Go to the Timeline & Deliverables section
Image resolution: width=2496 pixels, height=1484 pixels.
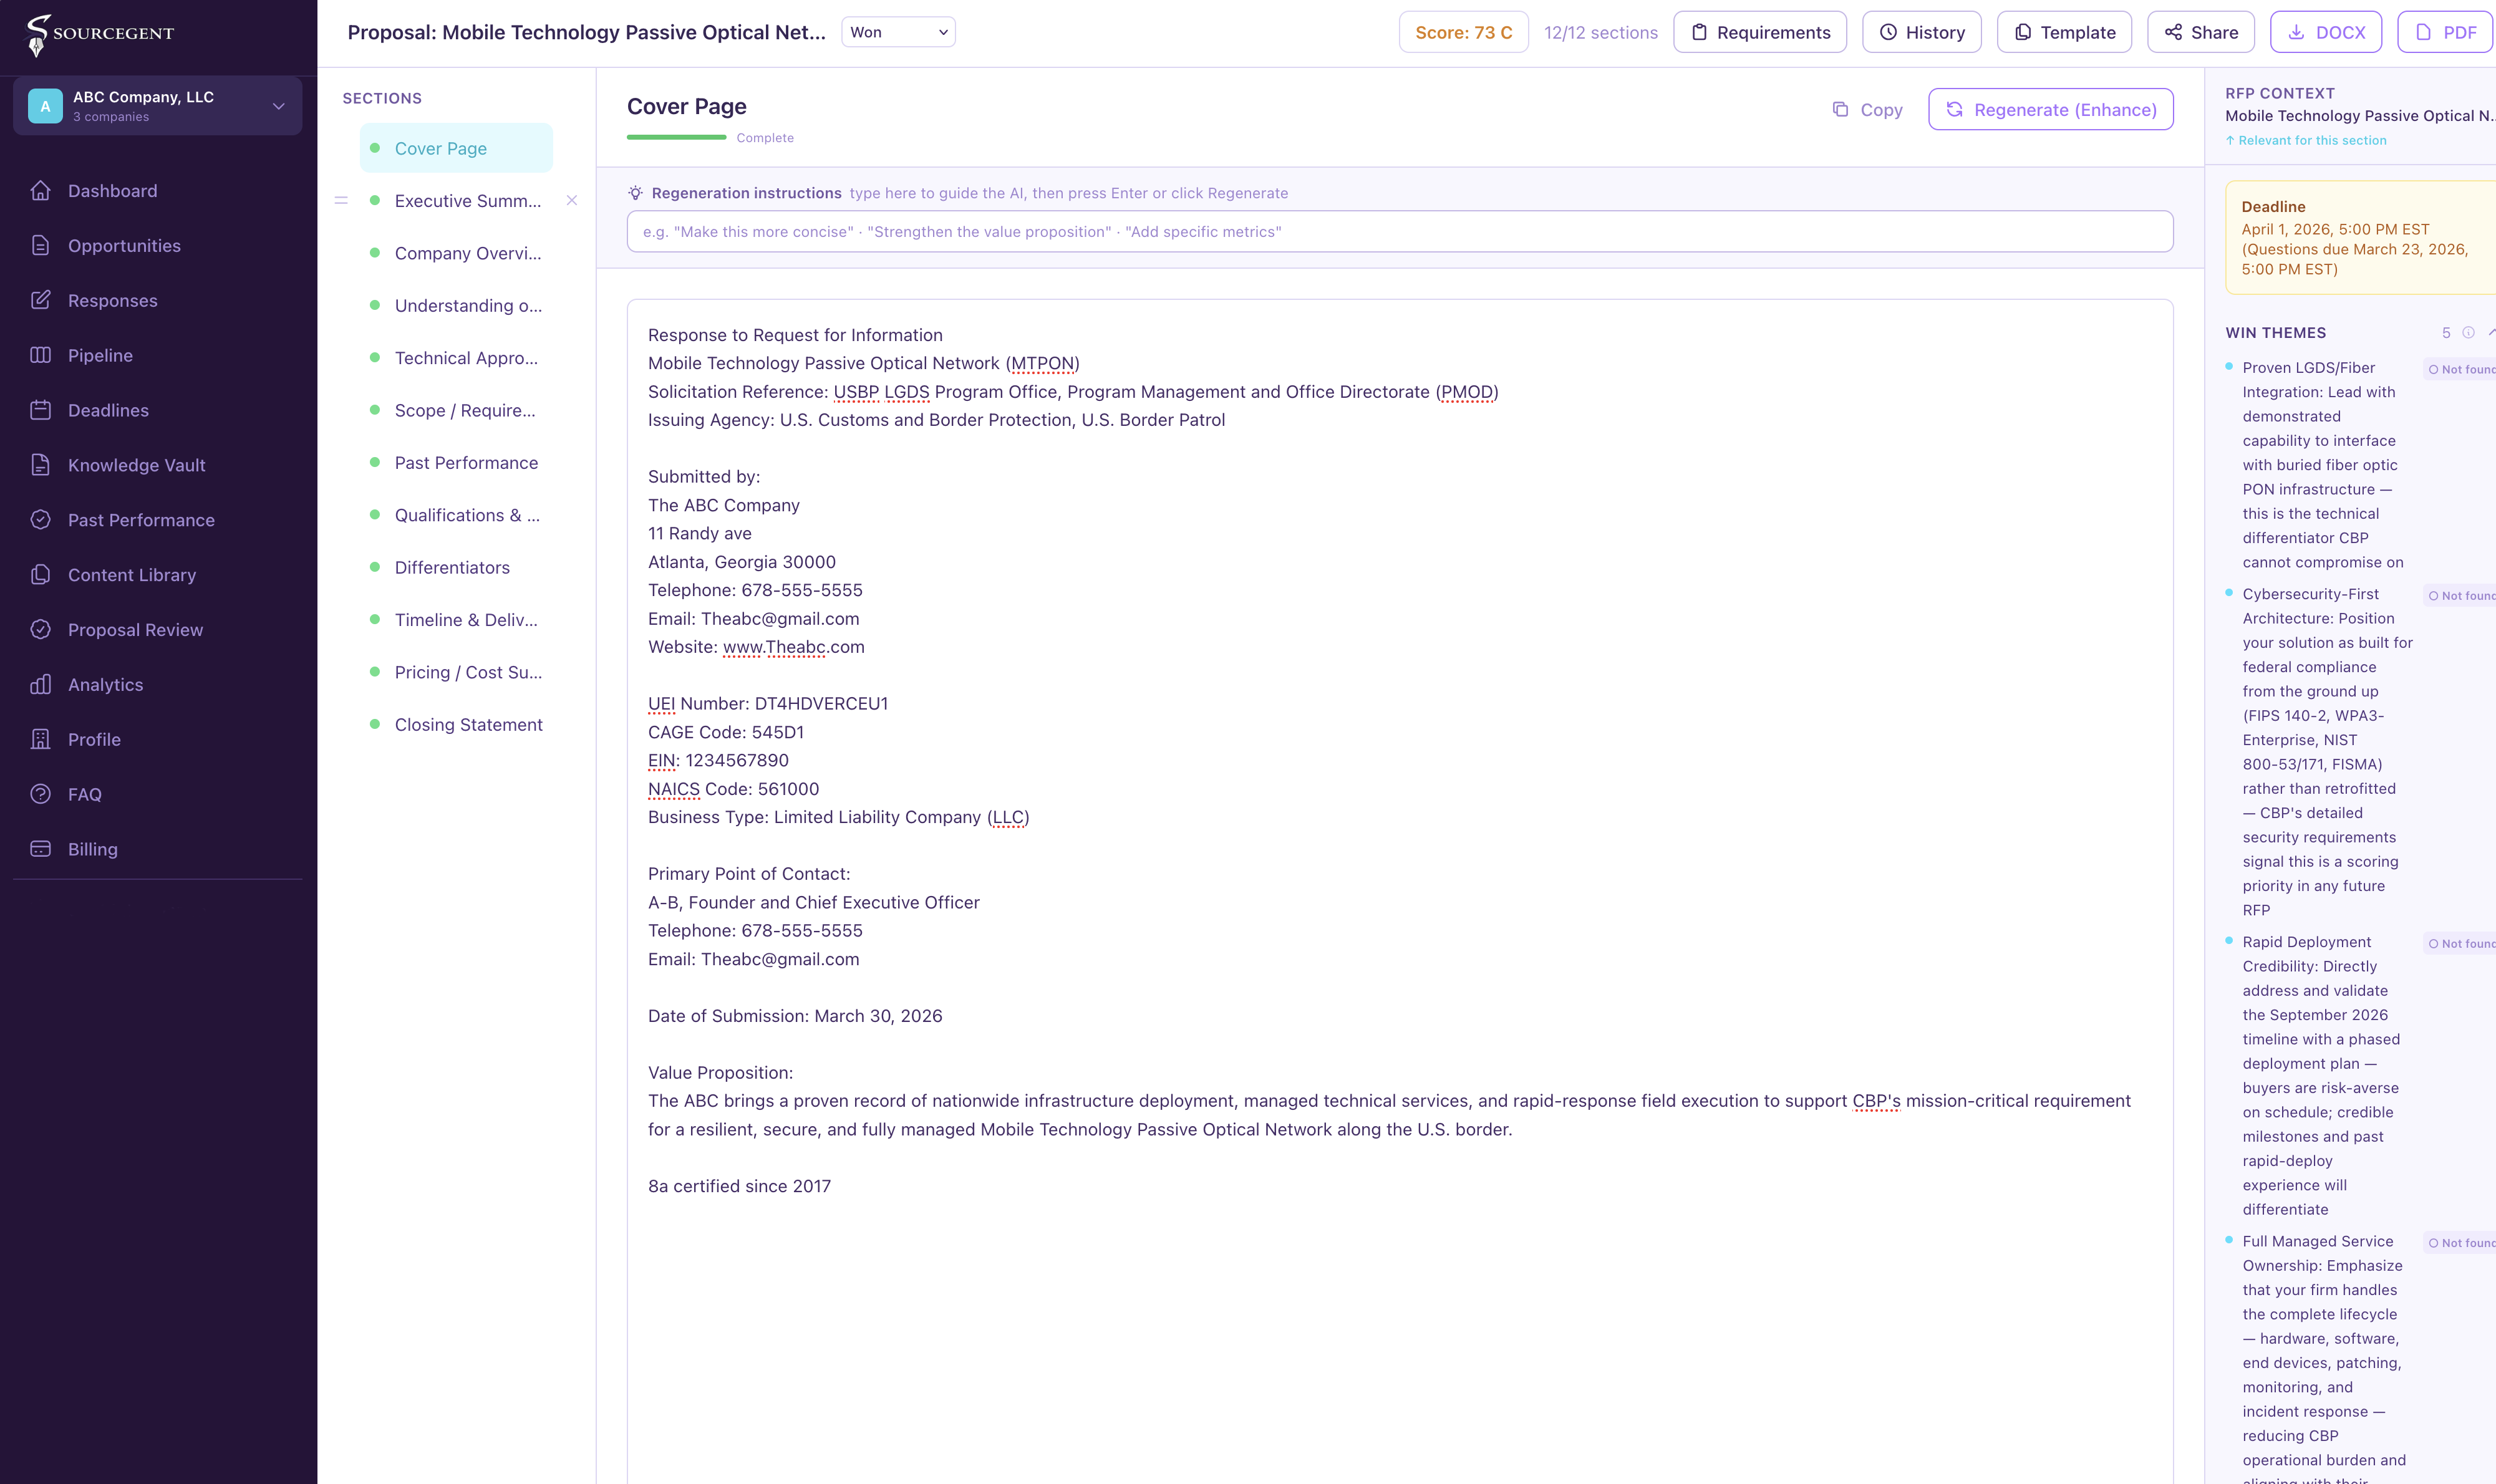456,620
